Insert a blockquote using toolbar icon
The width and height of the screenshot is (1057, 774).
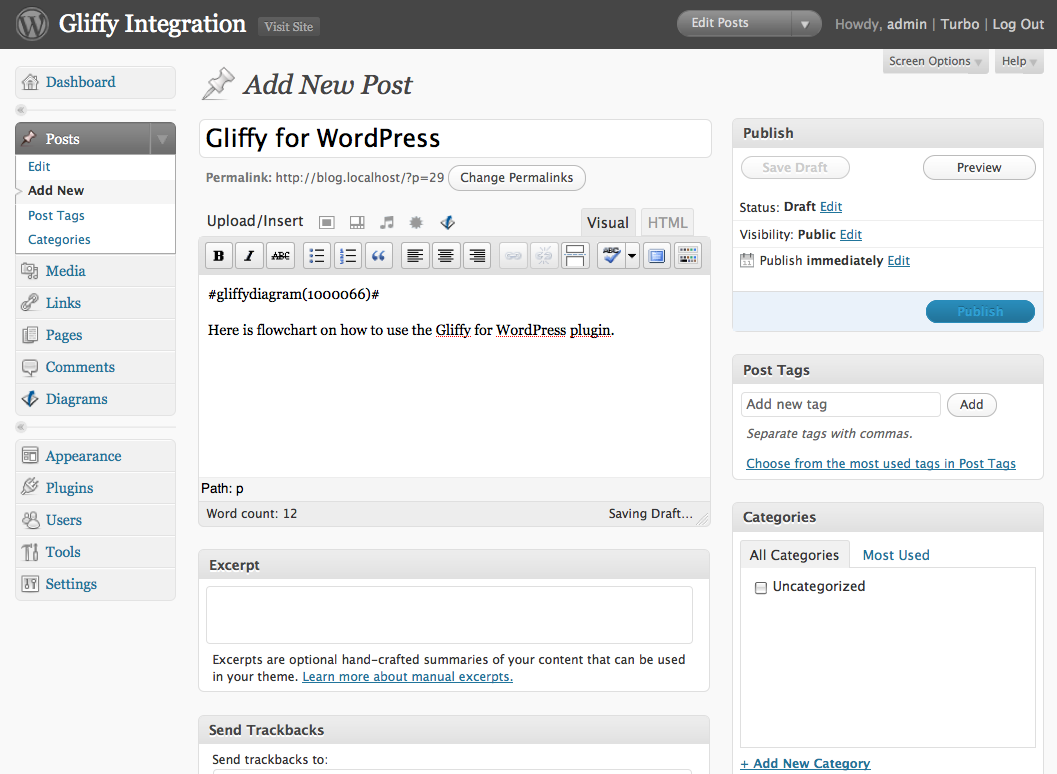click(x=379, y=256)
